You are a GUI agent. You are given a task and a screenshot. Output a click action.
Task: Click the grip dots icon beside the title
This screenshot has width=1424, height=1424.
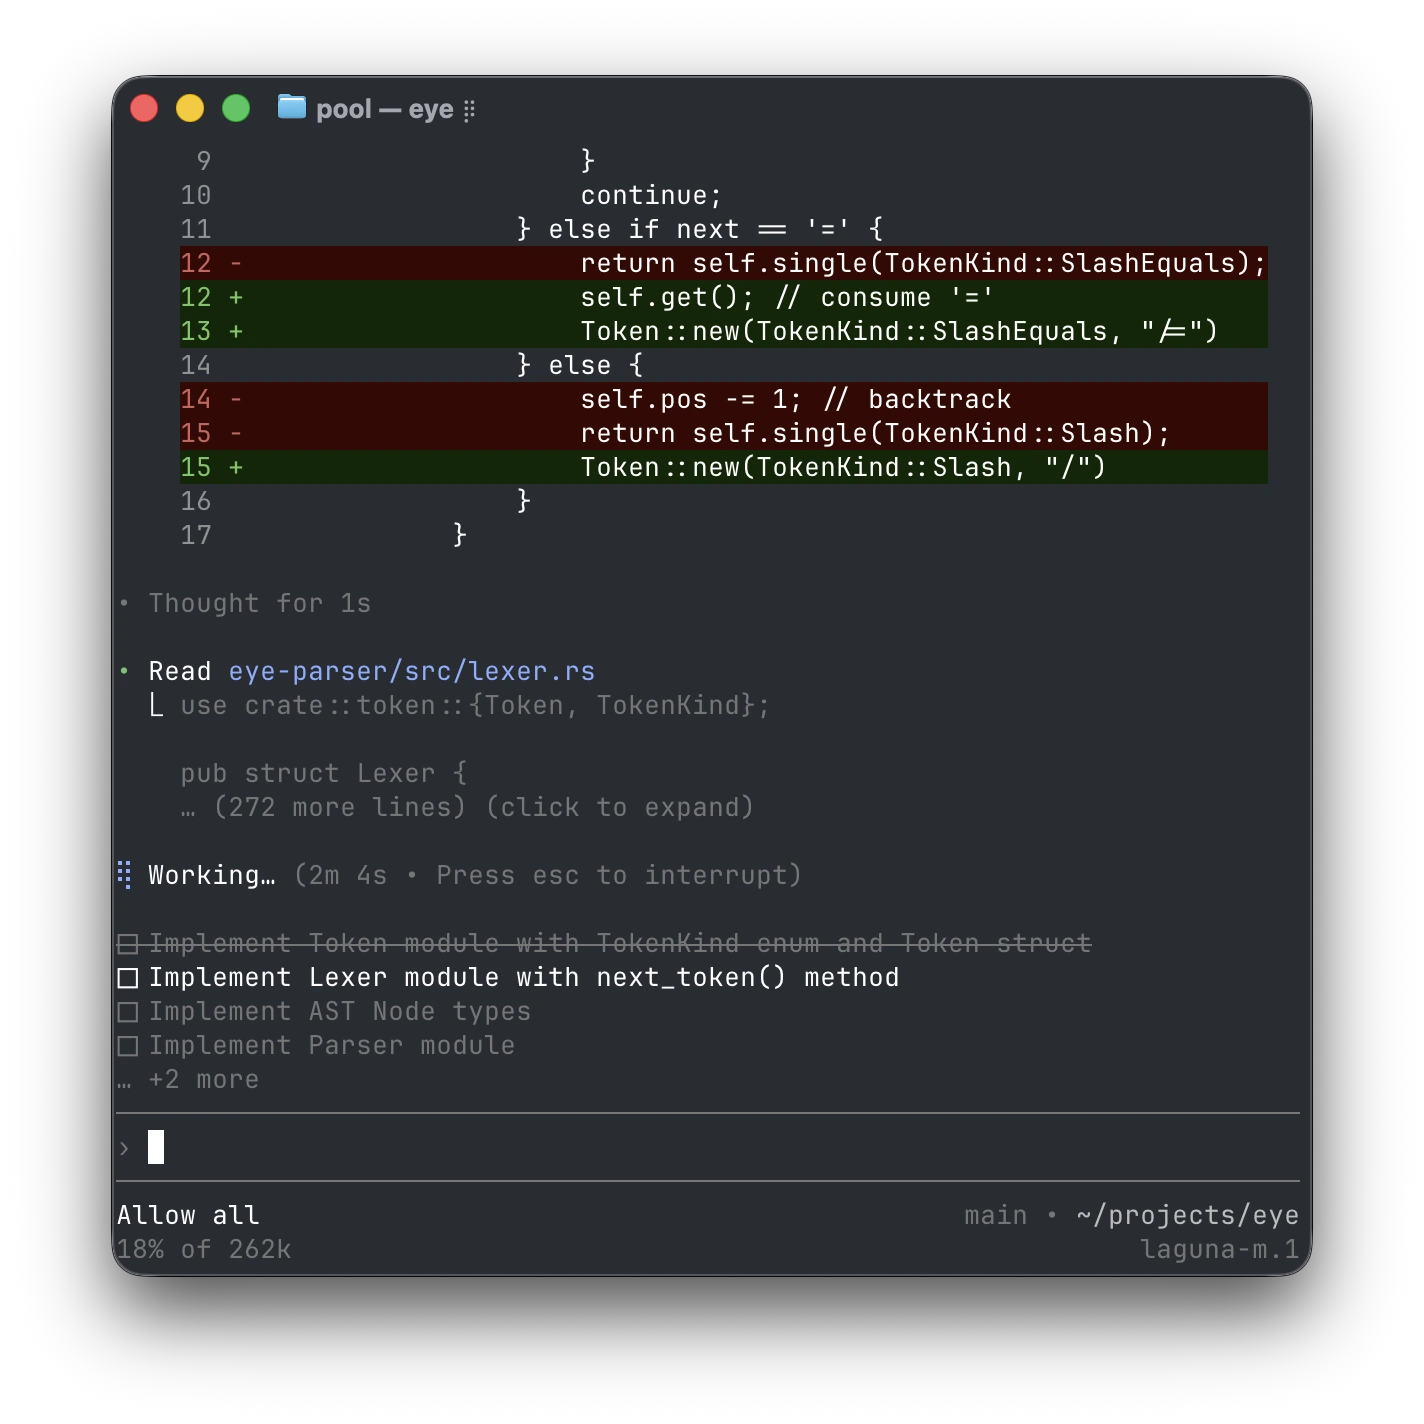(x=469, y=110)
